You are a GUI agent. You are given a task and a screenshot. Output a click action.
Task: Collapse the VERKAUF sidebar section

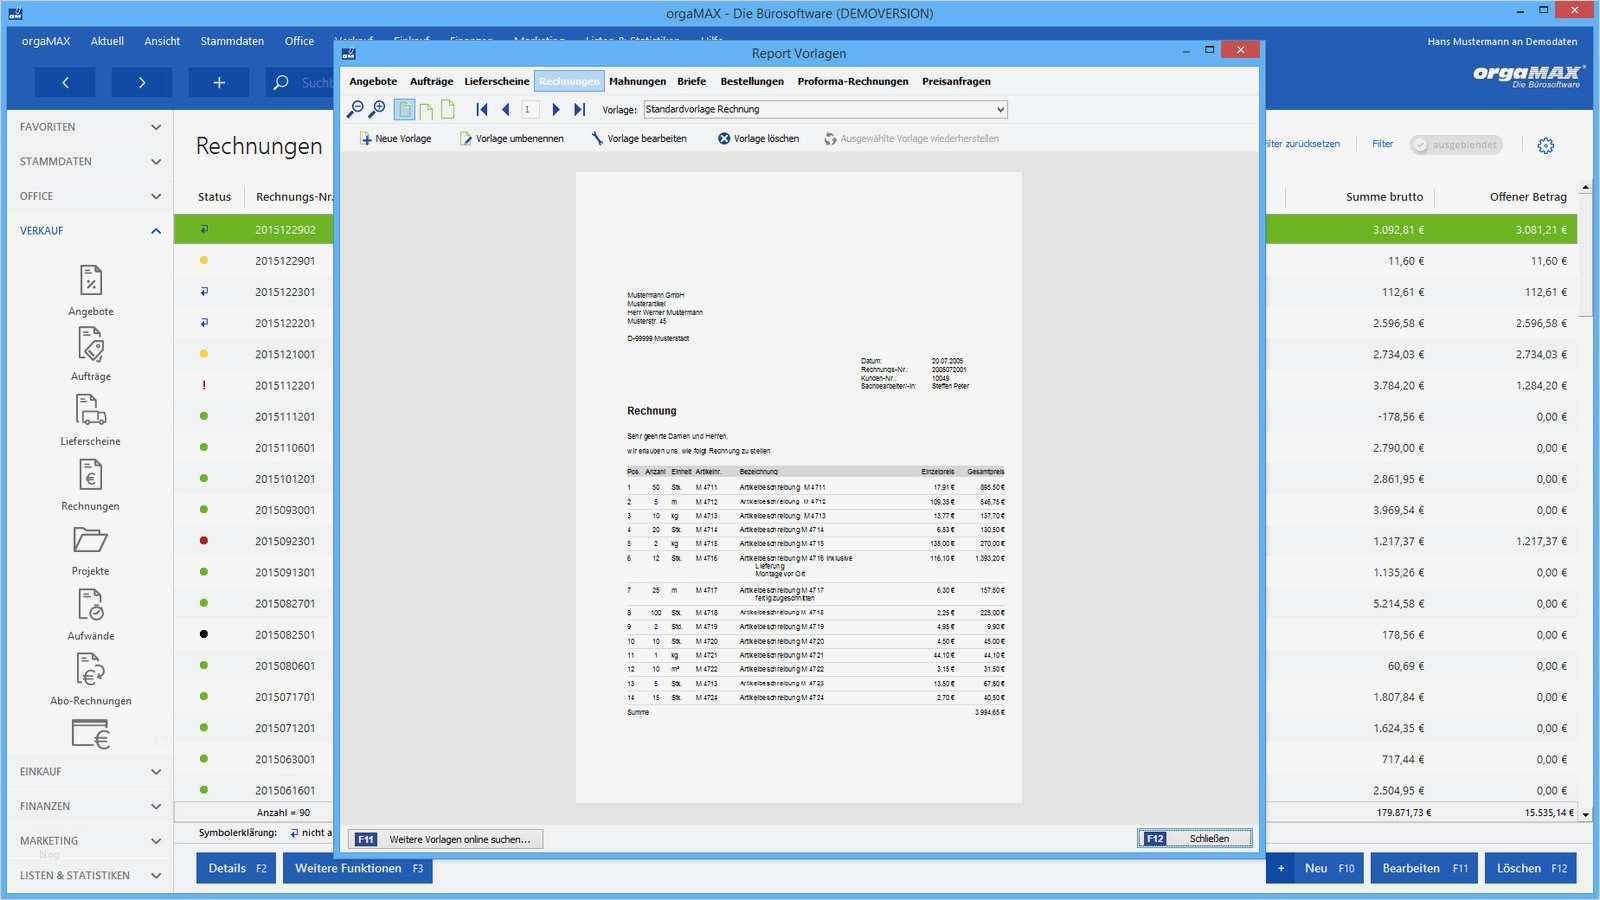[x=90, y=231]
